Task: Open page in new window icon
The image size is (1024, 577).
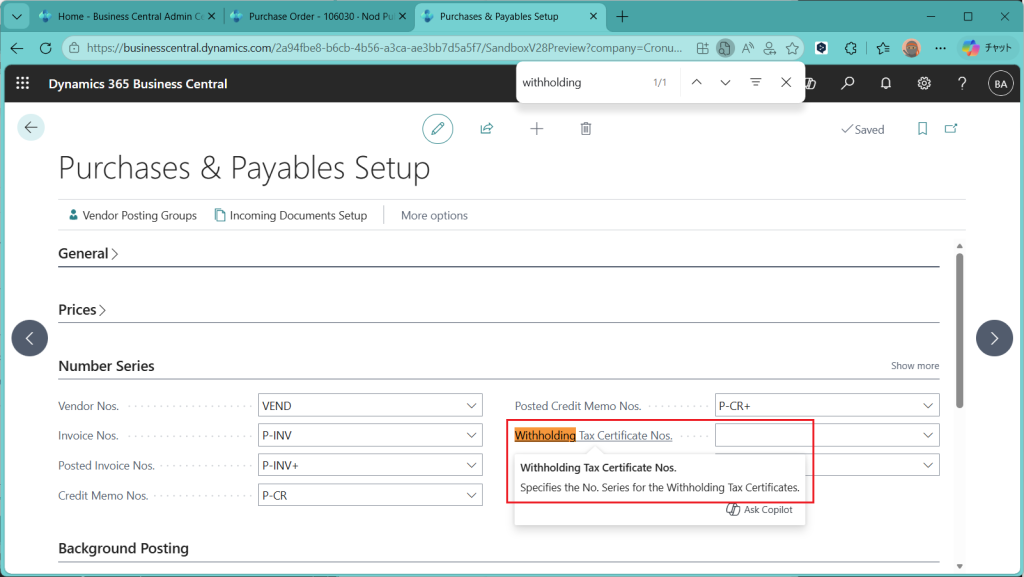Action: click(951, 129)
